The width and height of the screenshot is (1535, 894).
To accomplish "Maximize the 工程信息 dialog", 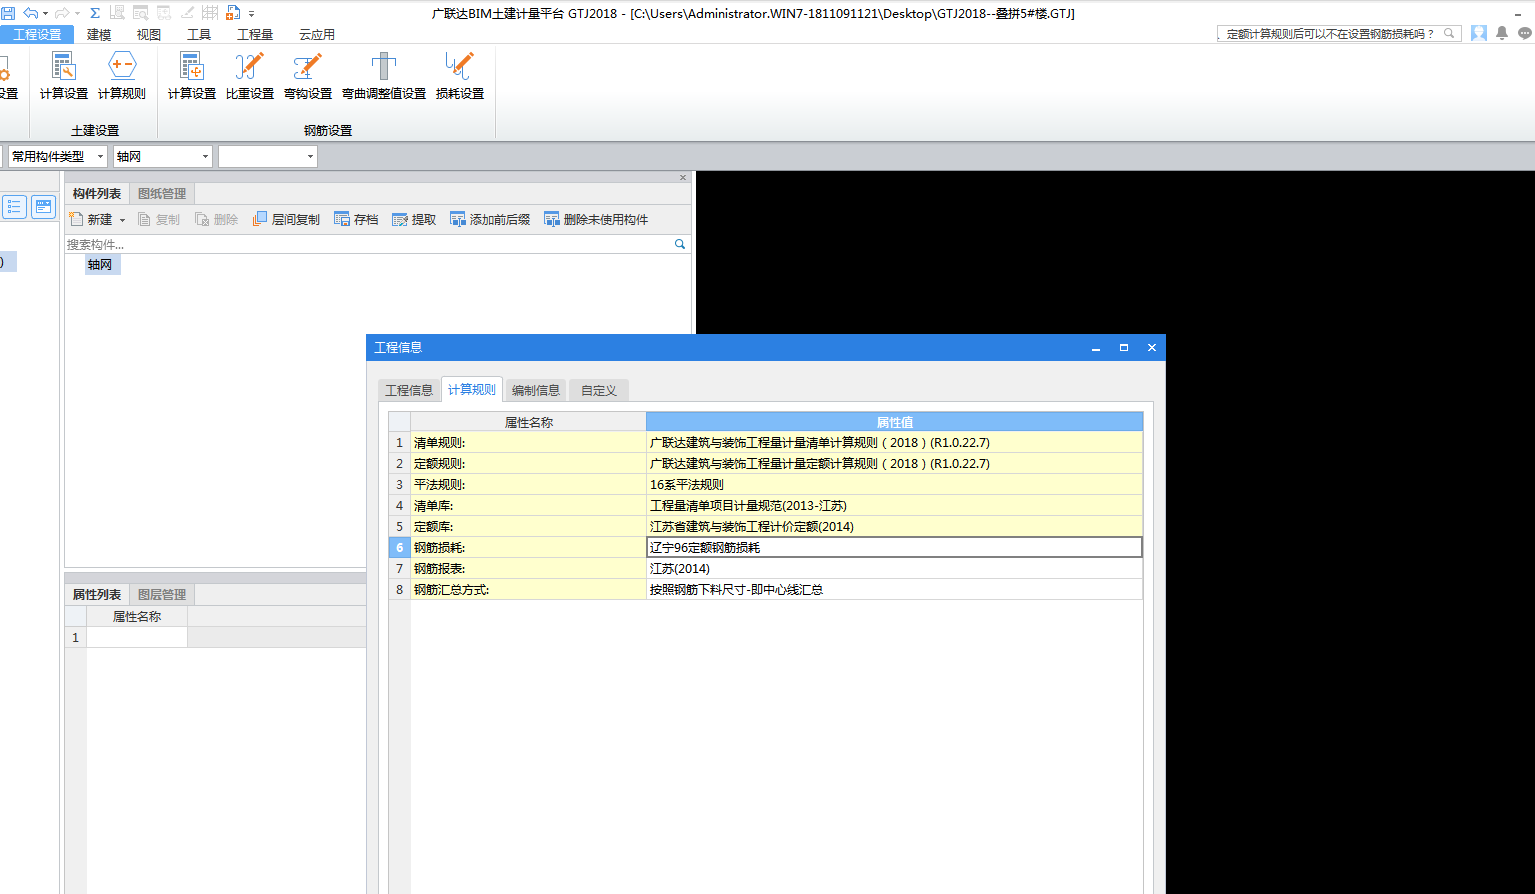I will point(1124,347).
